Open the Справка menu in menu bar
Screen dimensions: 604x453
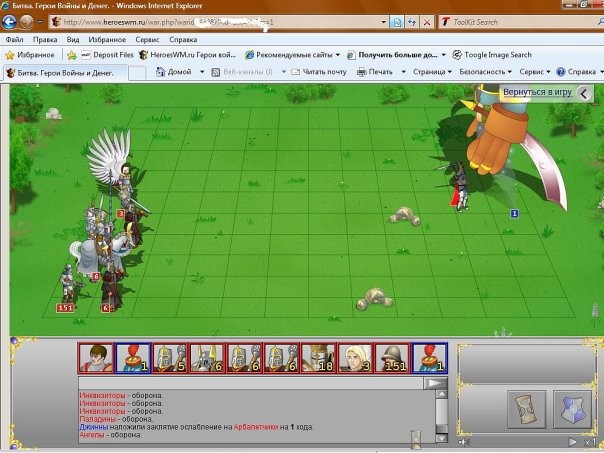[x=183, y=39]
